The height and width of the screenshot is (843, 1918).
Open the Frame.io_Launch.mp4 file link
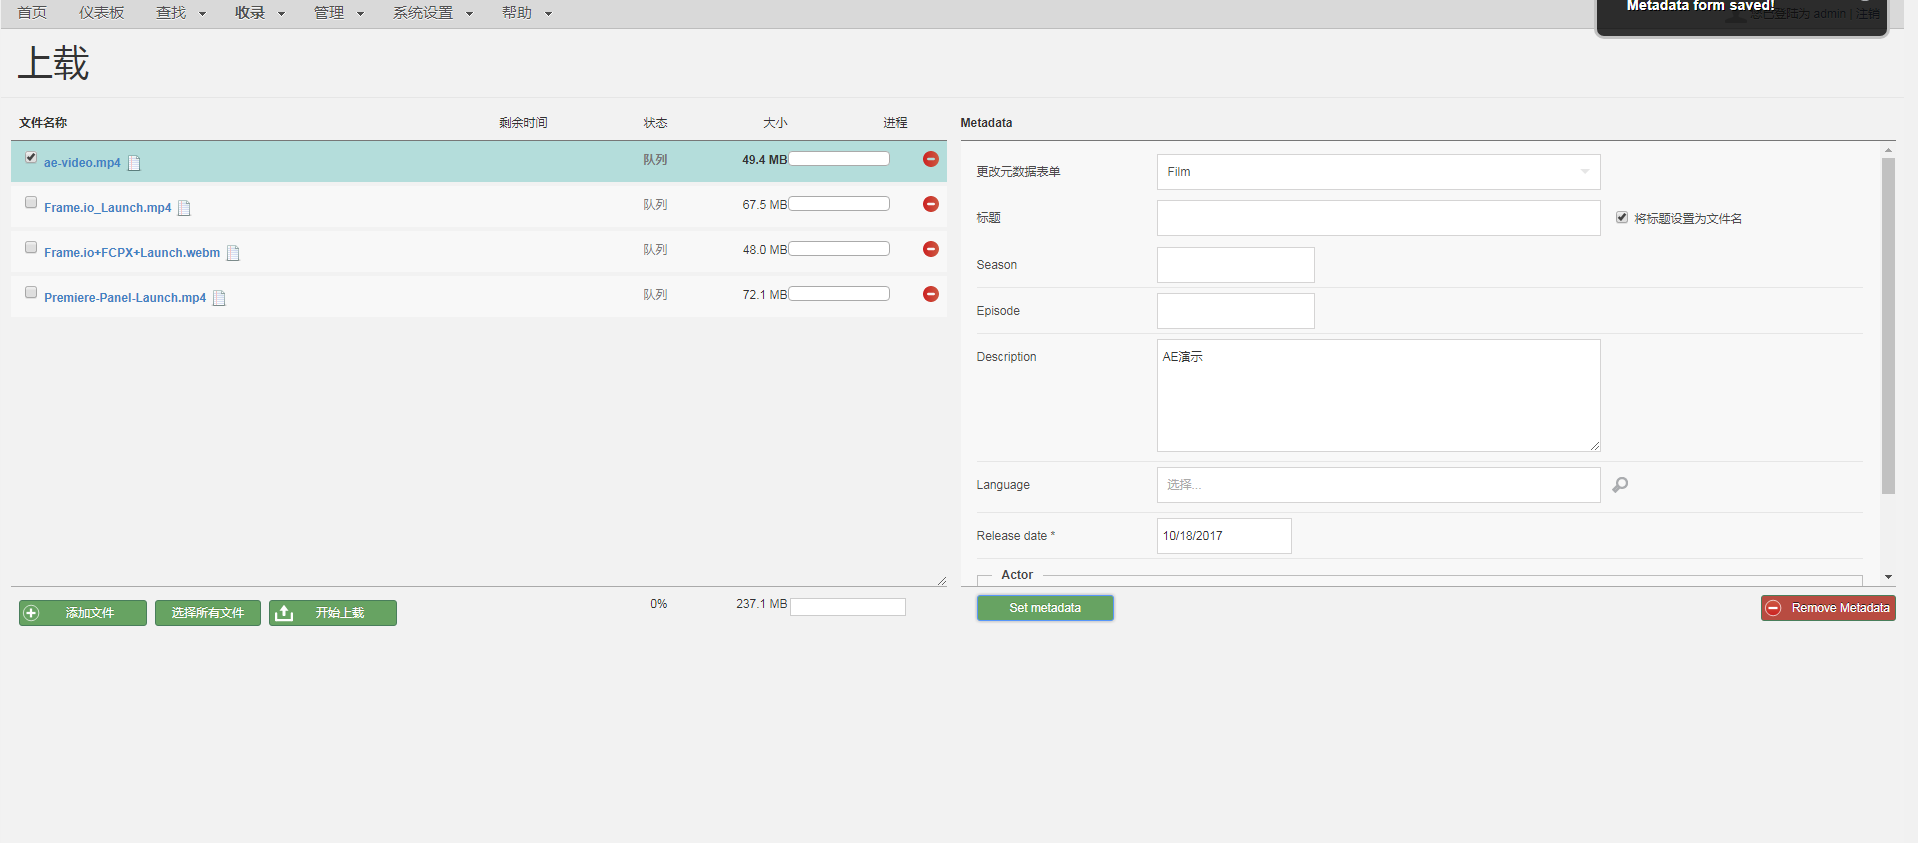108,208
